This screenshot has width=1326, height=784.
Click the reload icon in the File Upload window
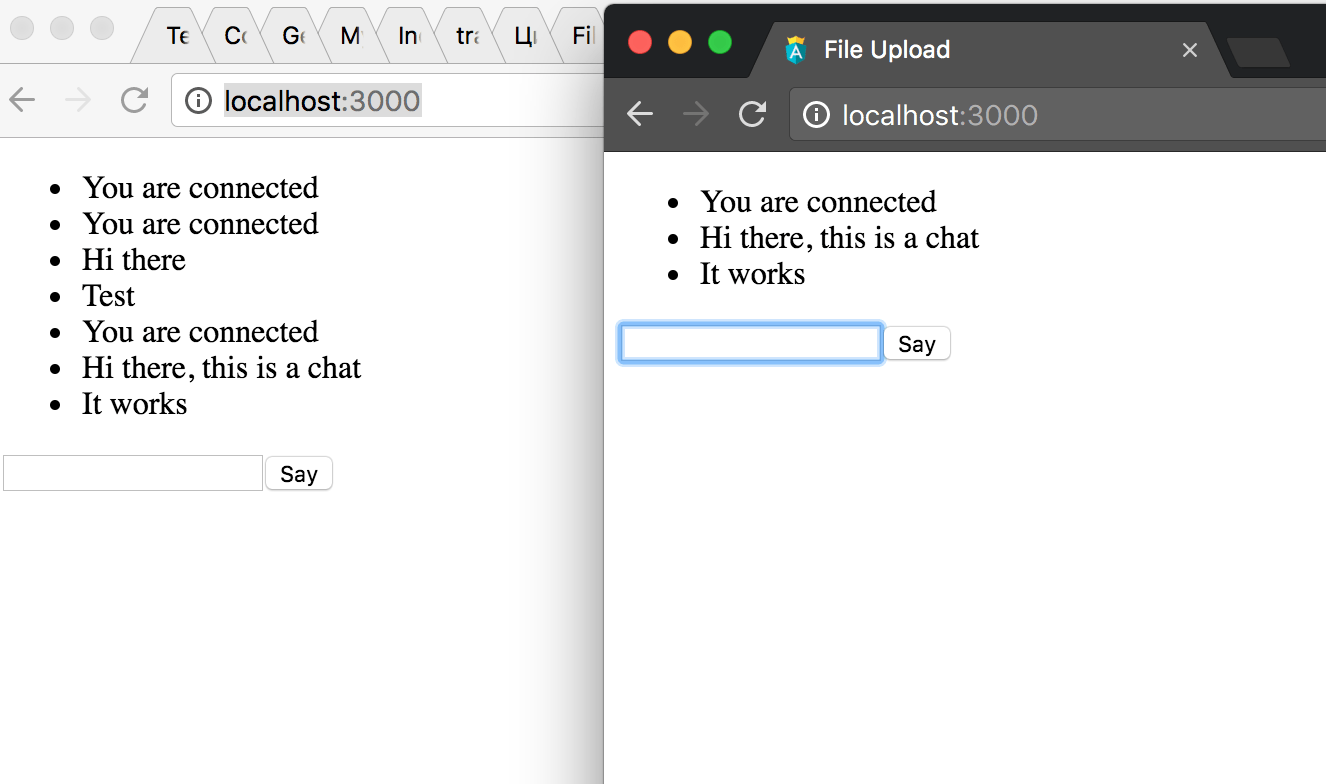click(x=752, y=114)
